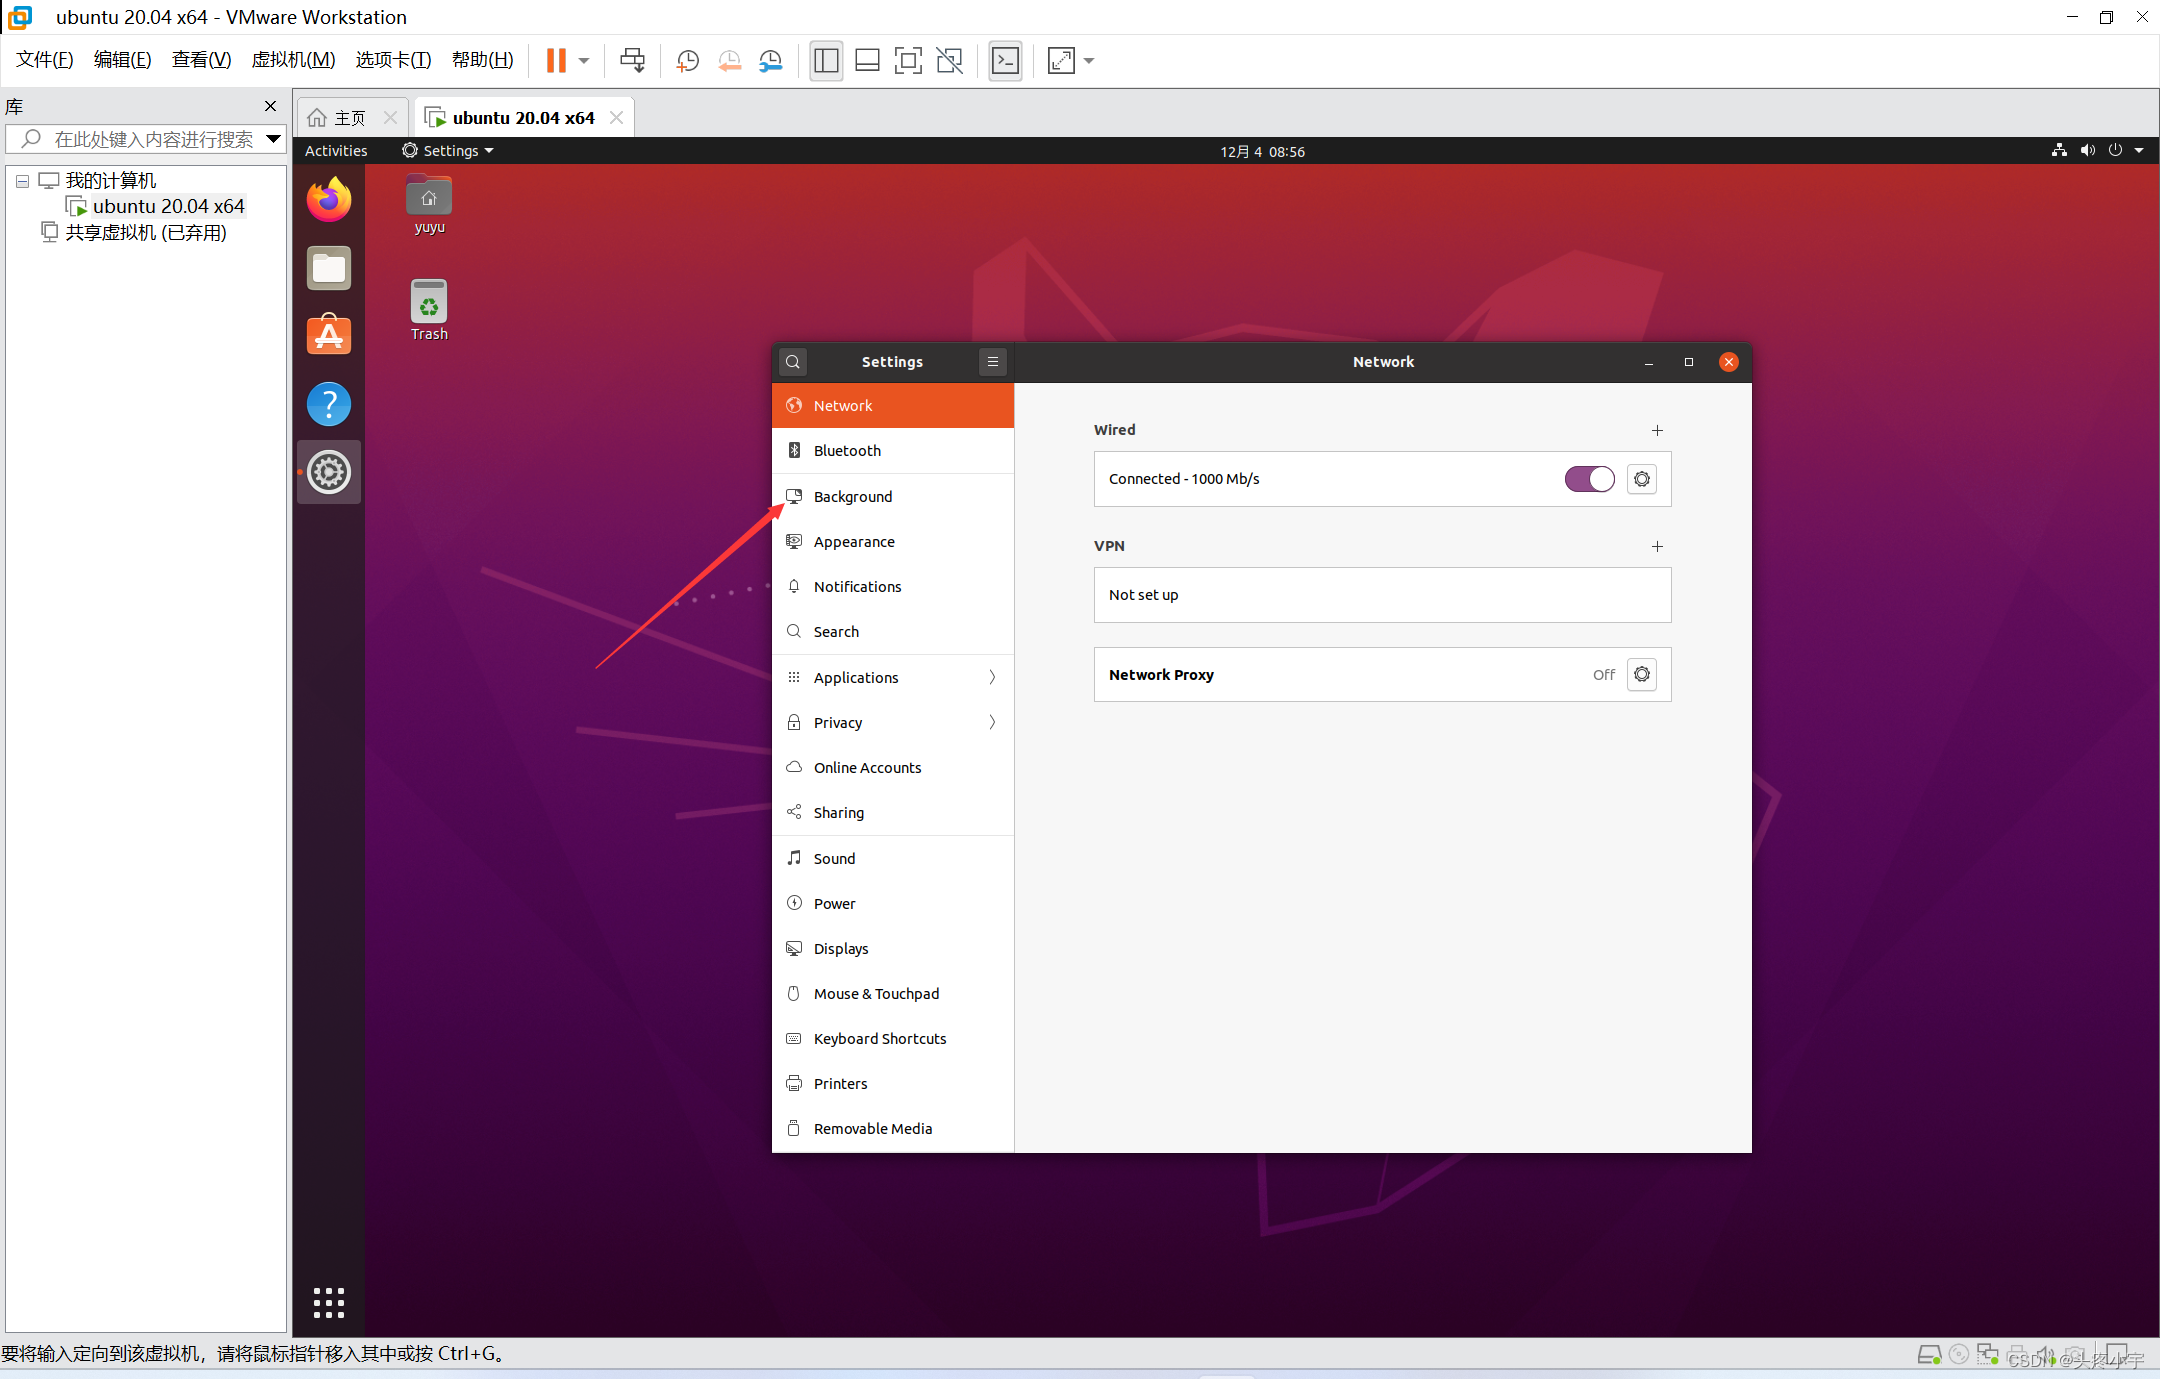
Task: Collapse the 我的计算机 tree node
Action: click(x=22, y=181)
